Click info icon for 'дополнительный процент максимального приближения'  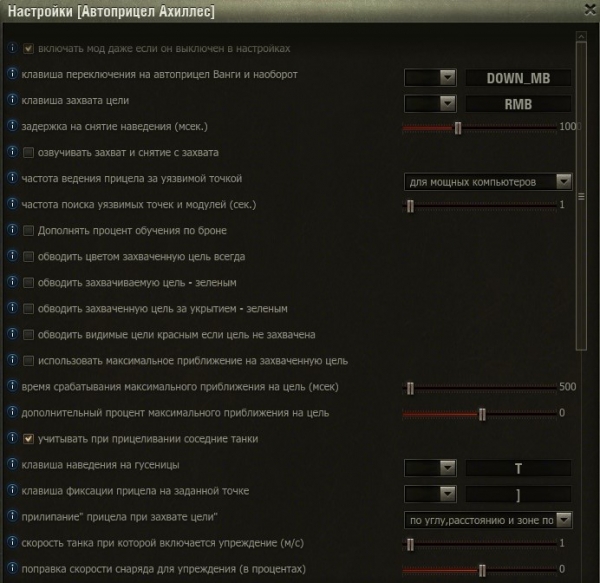(12, 412)
